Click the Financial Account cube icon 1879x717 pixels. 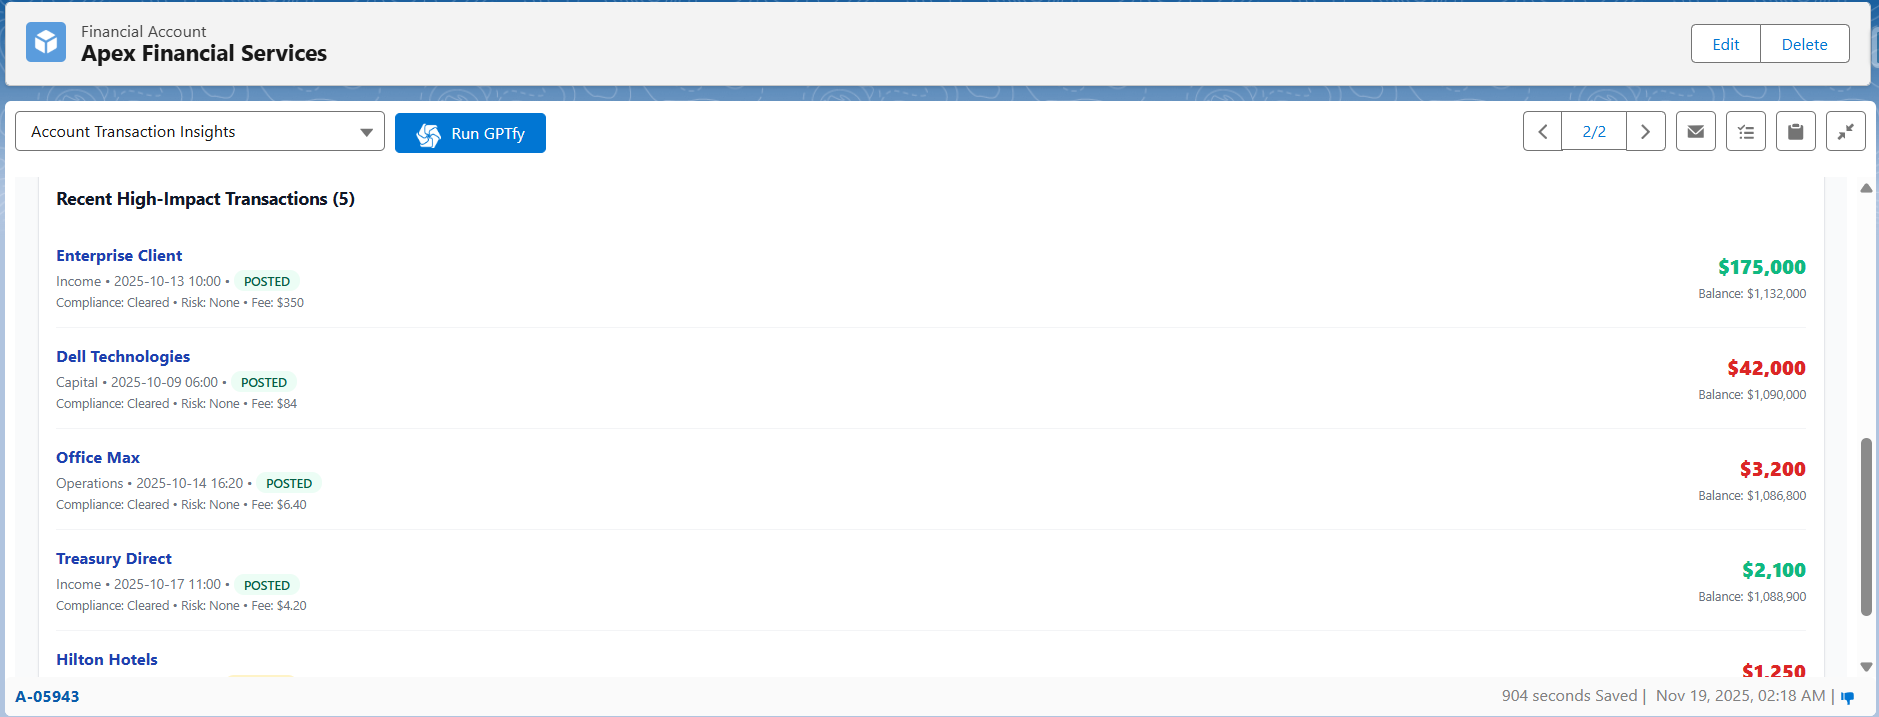pos(46,42)
